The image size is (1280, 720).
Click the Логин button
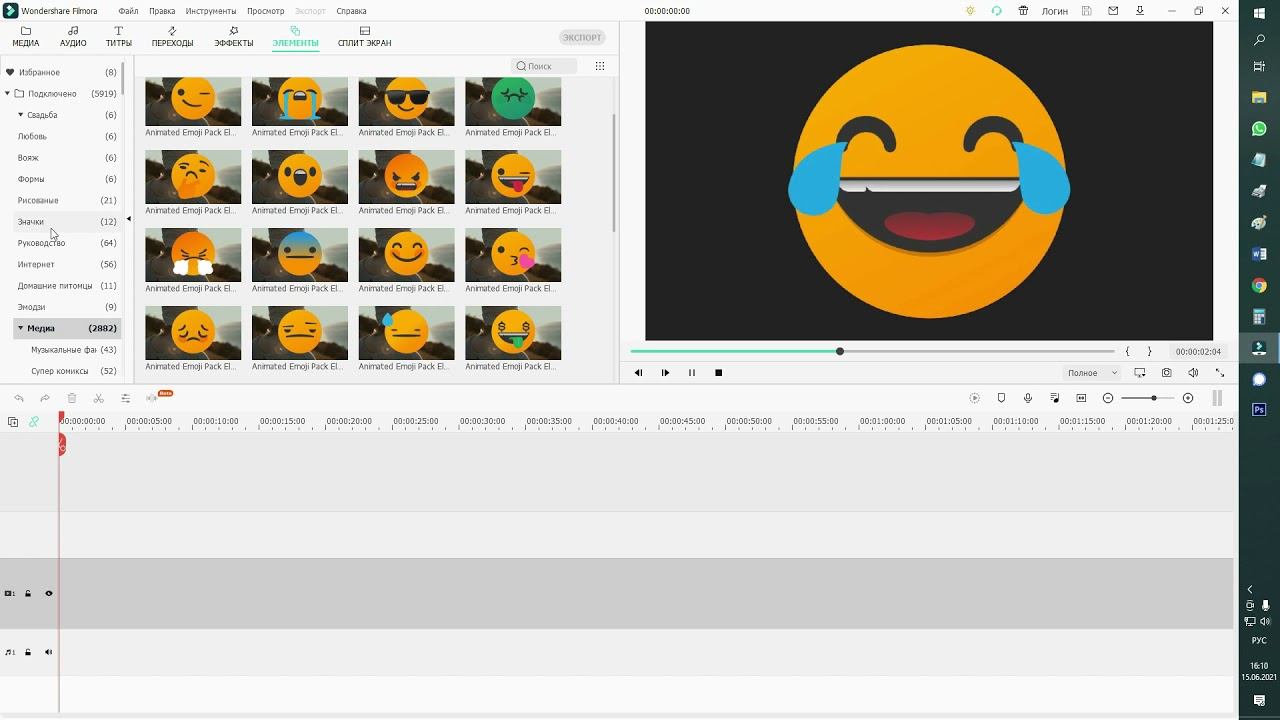[1055, 11]
